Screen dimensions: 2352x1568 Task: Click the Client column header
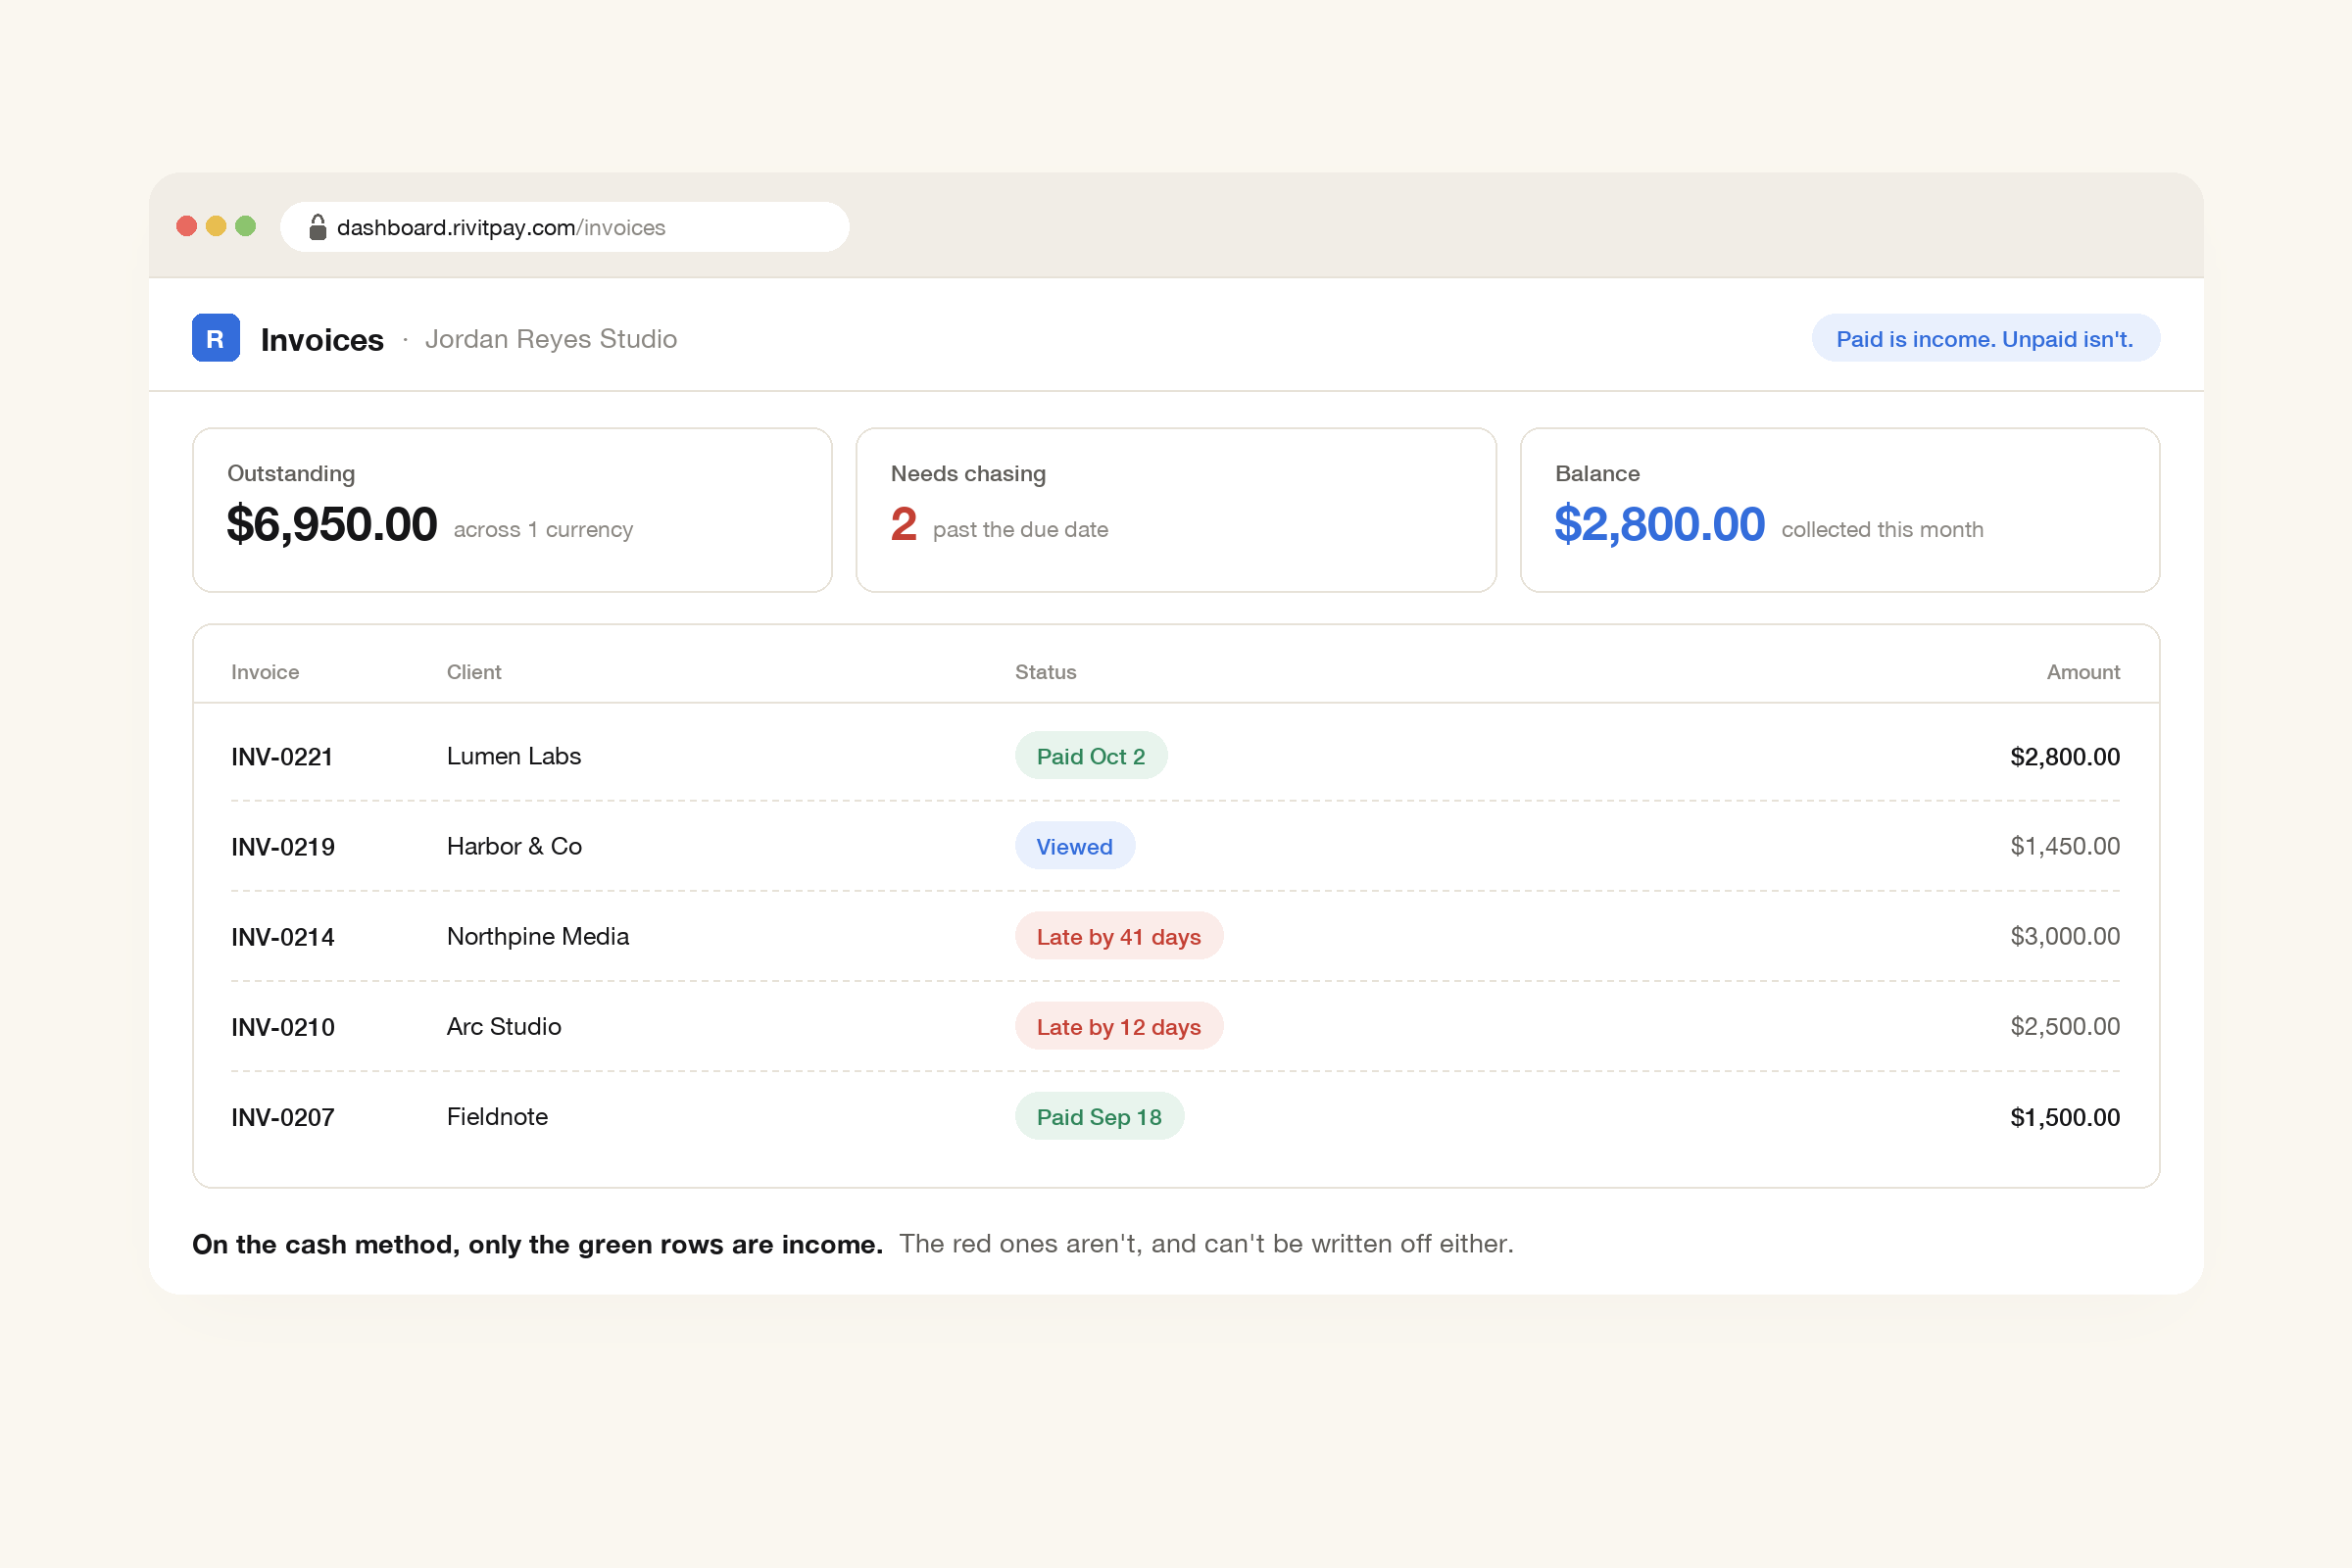[474, 672]
